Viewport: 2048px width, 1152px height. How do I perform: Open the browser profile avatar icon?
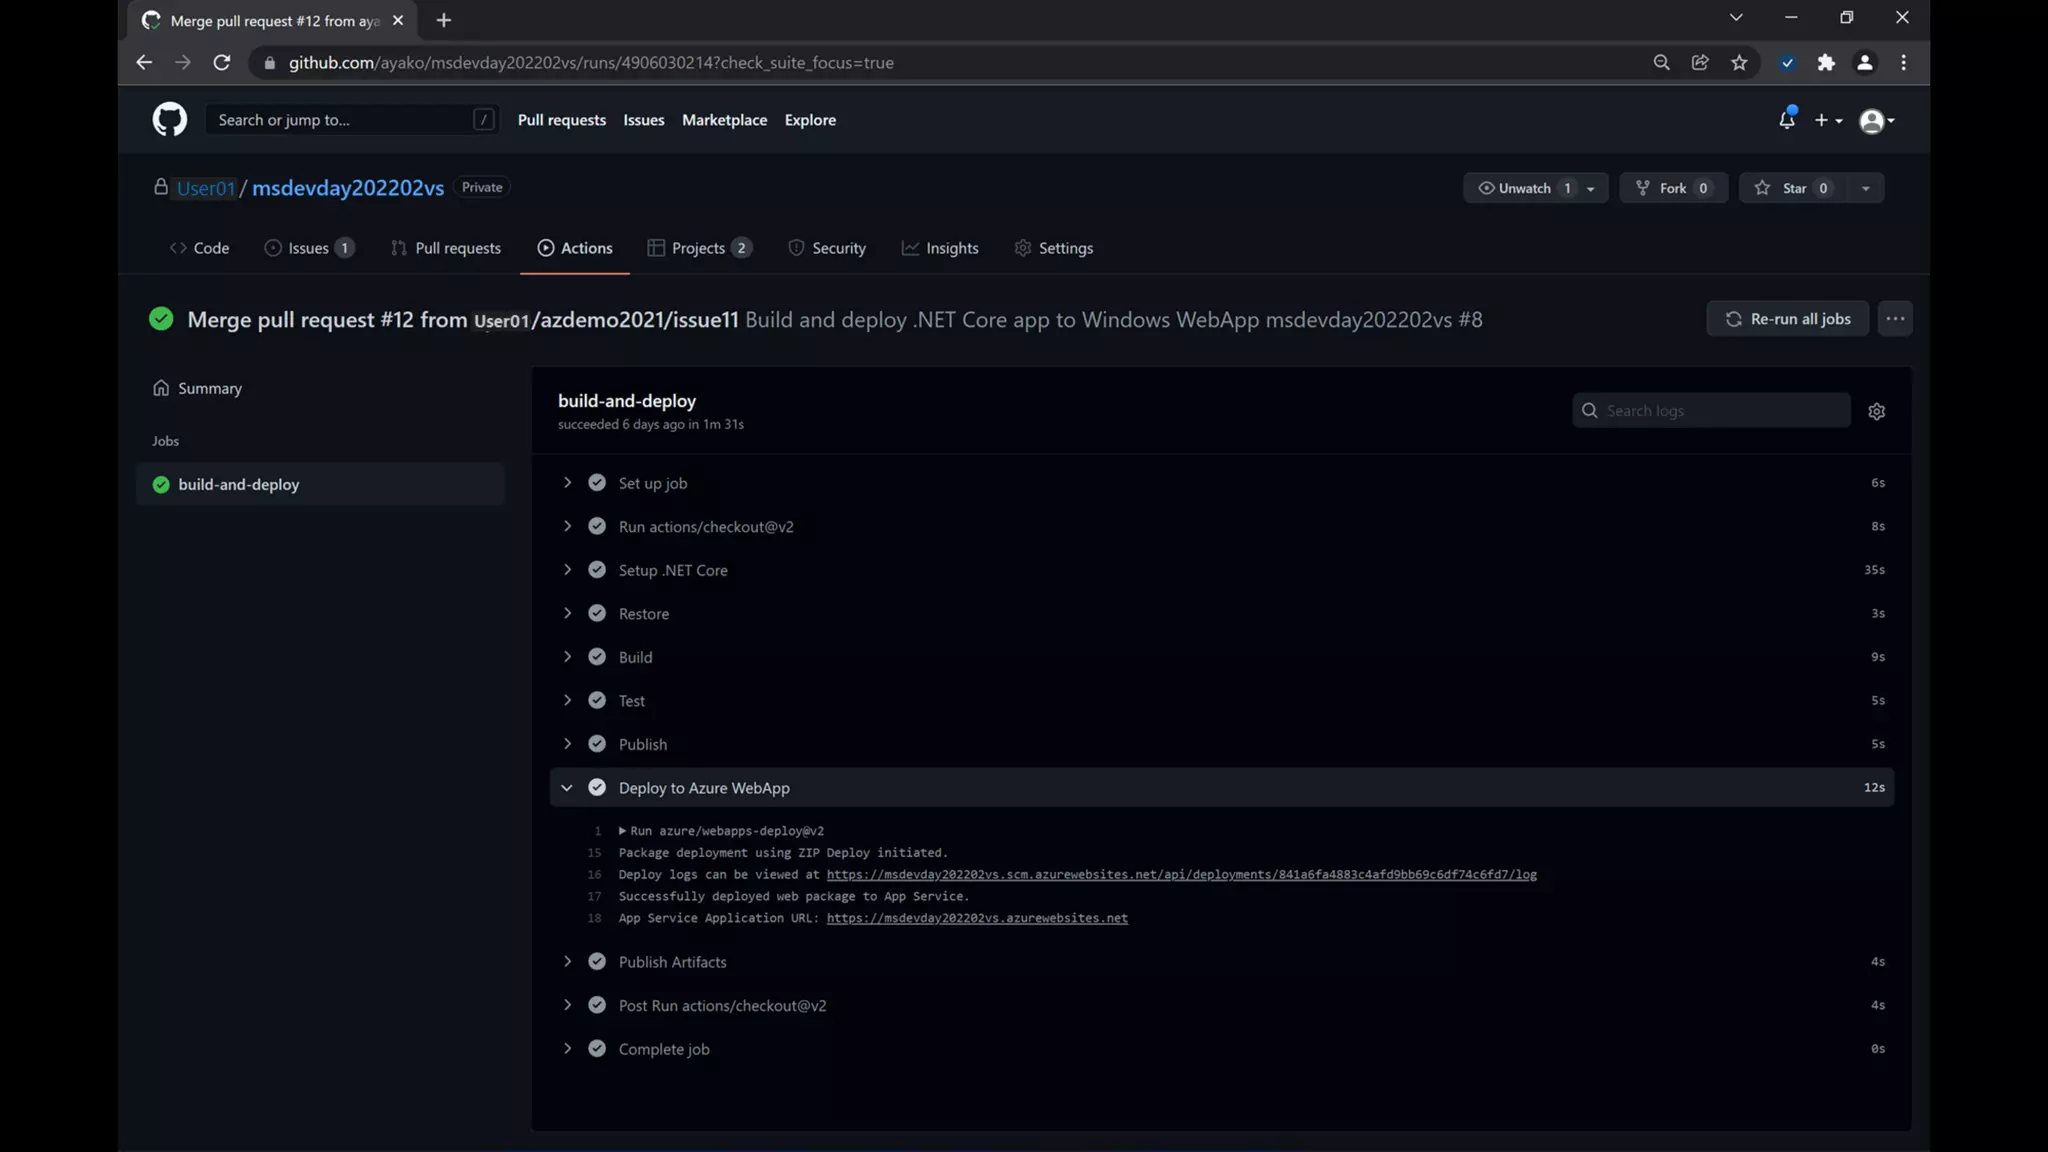coord(1864,63)
